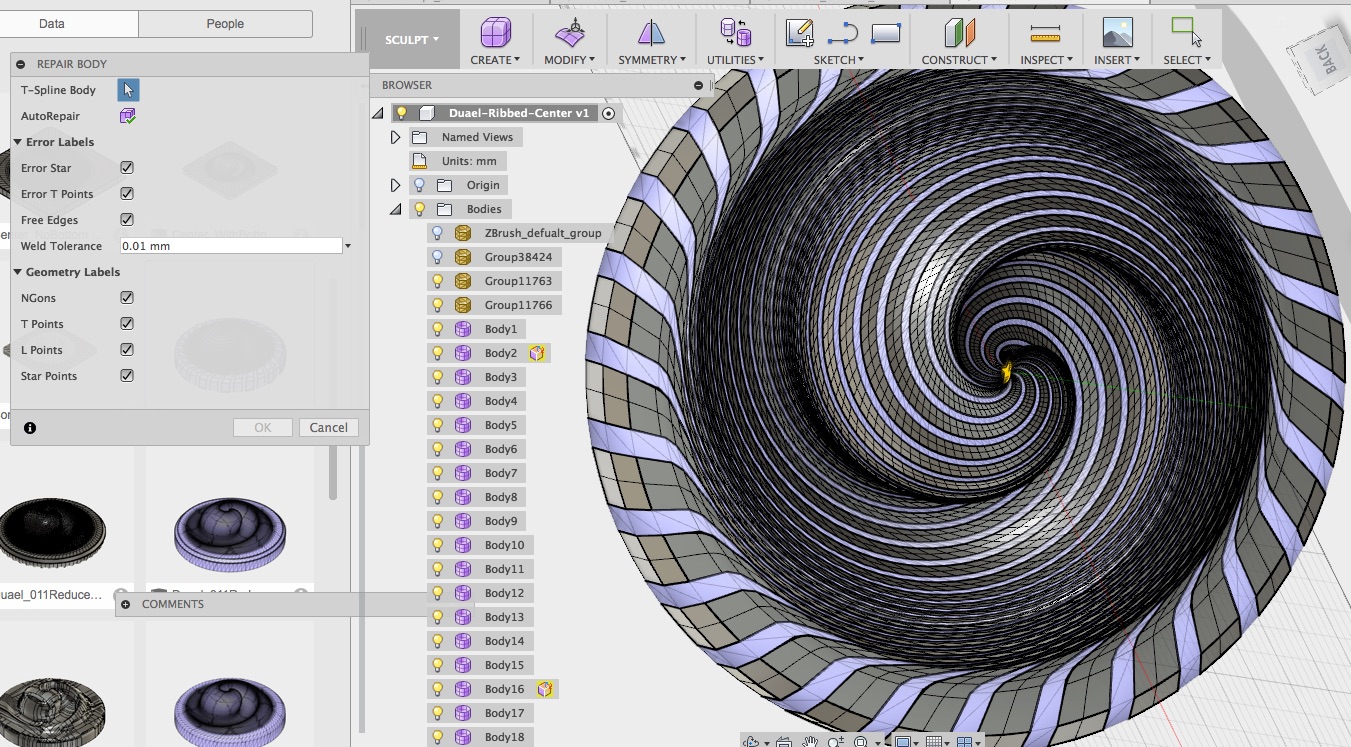Collapse the Repair Body dialog via minus icon
Image resolution: width=1351 pixels, height=747 pixels.
(x=21, y=64)
